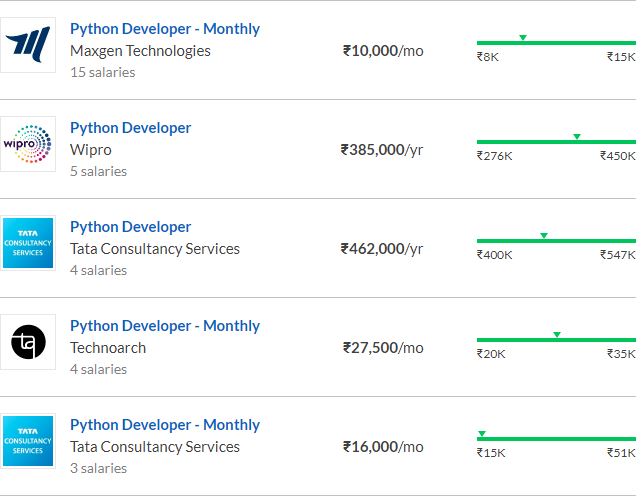Select the Maxgen Technologies company name
This screenshot has height=498, width=642.
click(140, 51)
